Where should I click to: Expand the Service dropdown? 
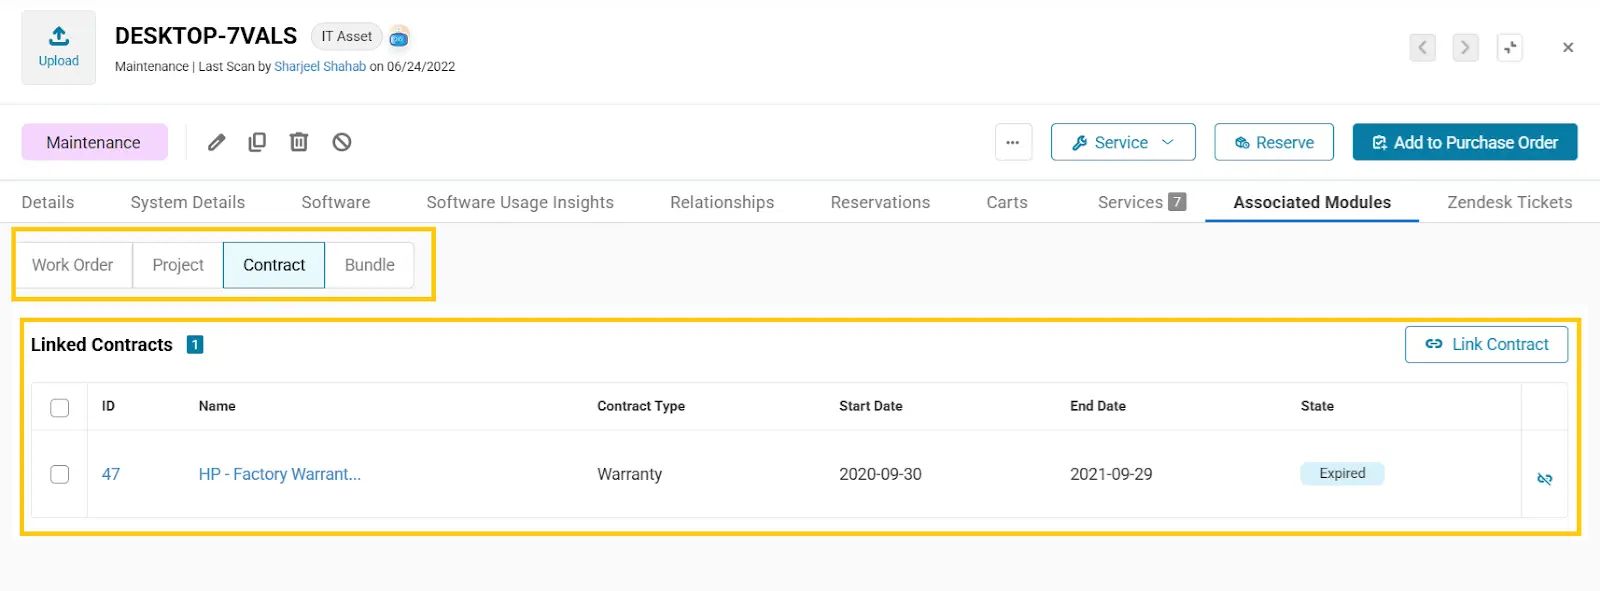[1122, 142]
